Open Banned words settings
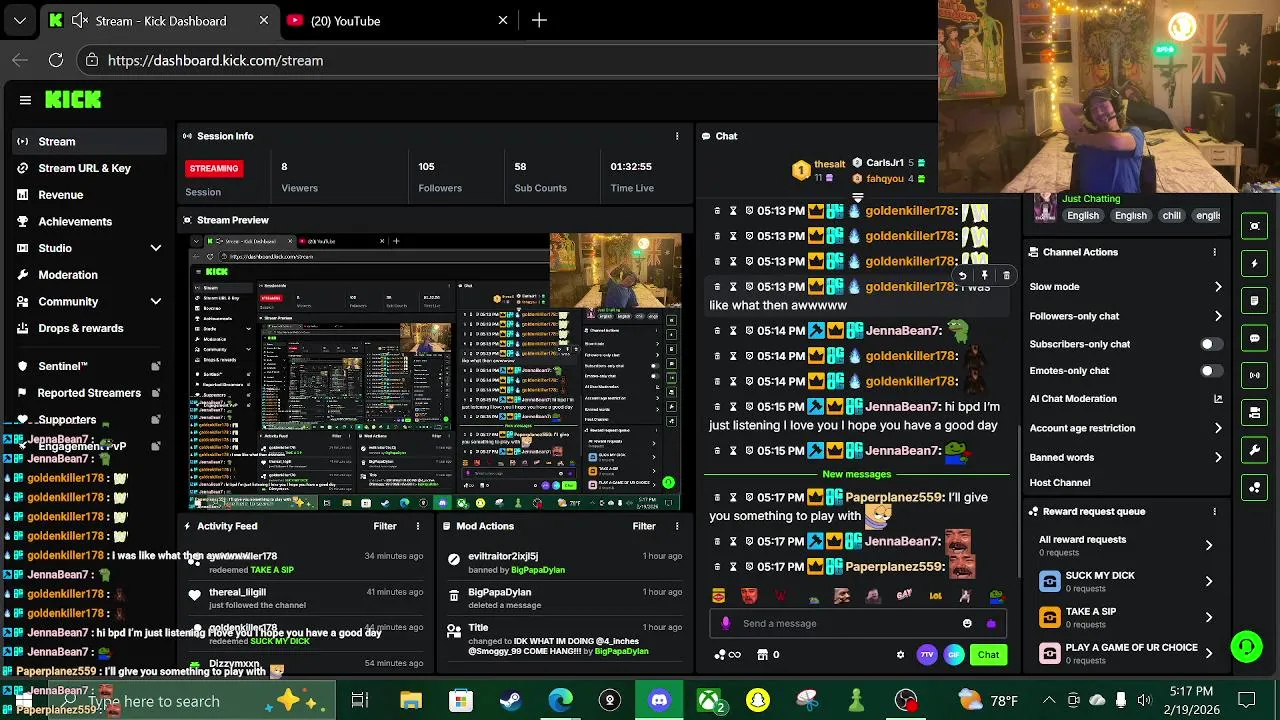 pos(1126,457)
